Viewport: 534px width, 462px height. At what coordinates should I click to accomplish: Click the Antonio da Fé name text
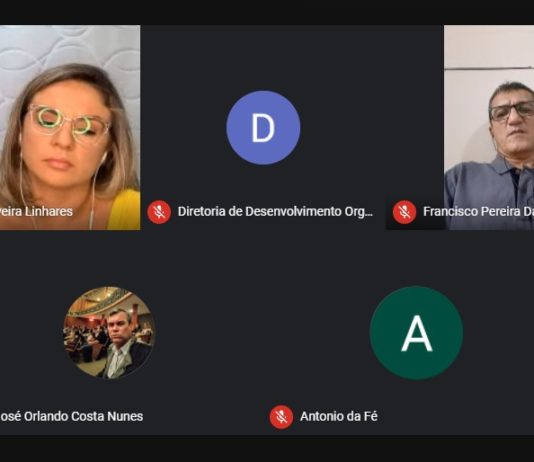click(x=339, y=416)
